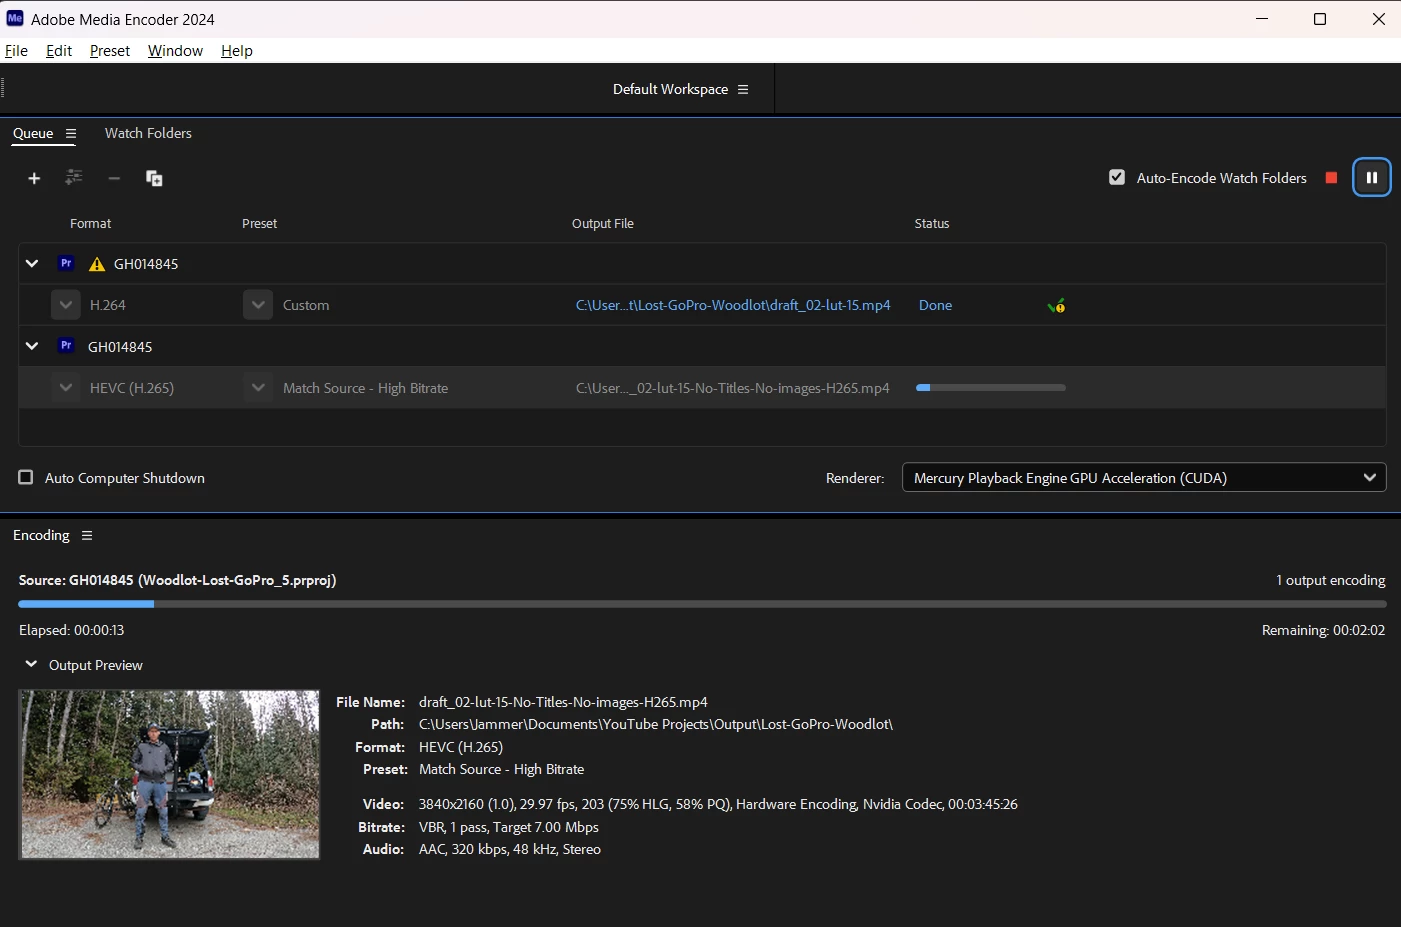1401x927 pixels.
Task: Collapse the first GH014845 source group
Action: [x=32, y=264]
